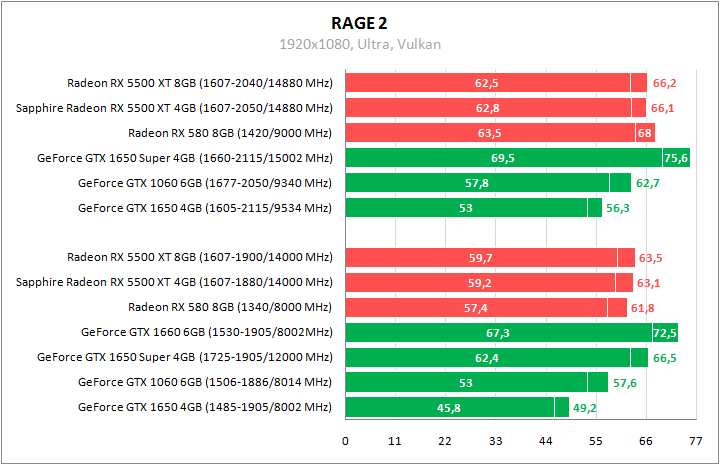This screenshot has height=465, width=720.
Task: Click the value 72,5 at the bar end
Action: [665, 333]
